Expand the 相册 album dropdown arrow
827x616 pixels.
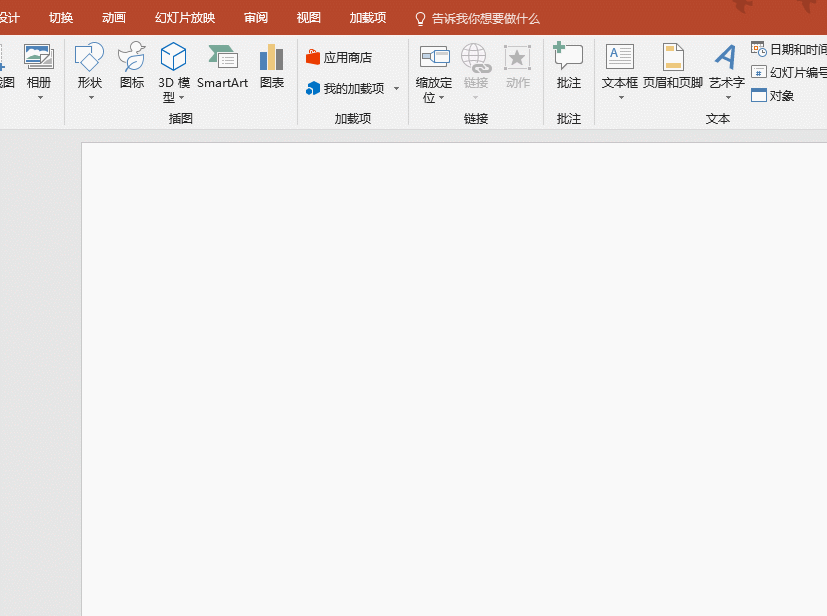click(39, 98)
